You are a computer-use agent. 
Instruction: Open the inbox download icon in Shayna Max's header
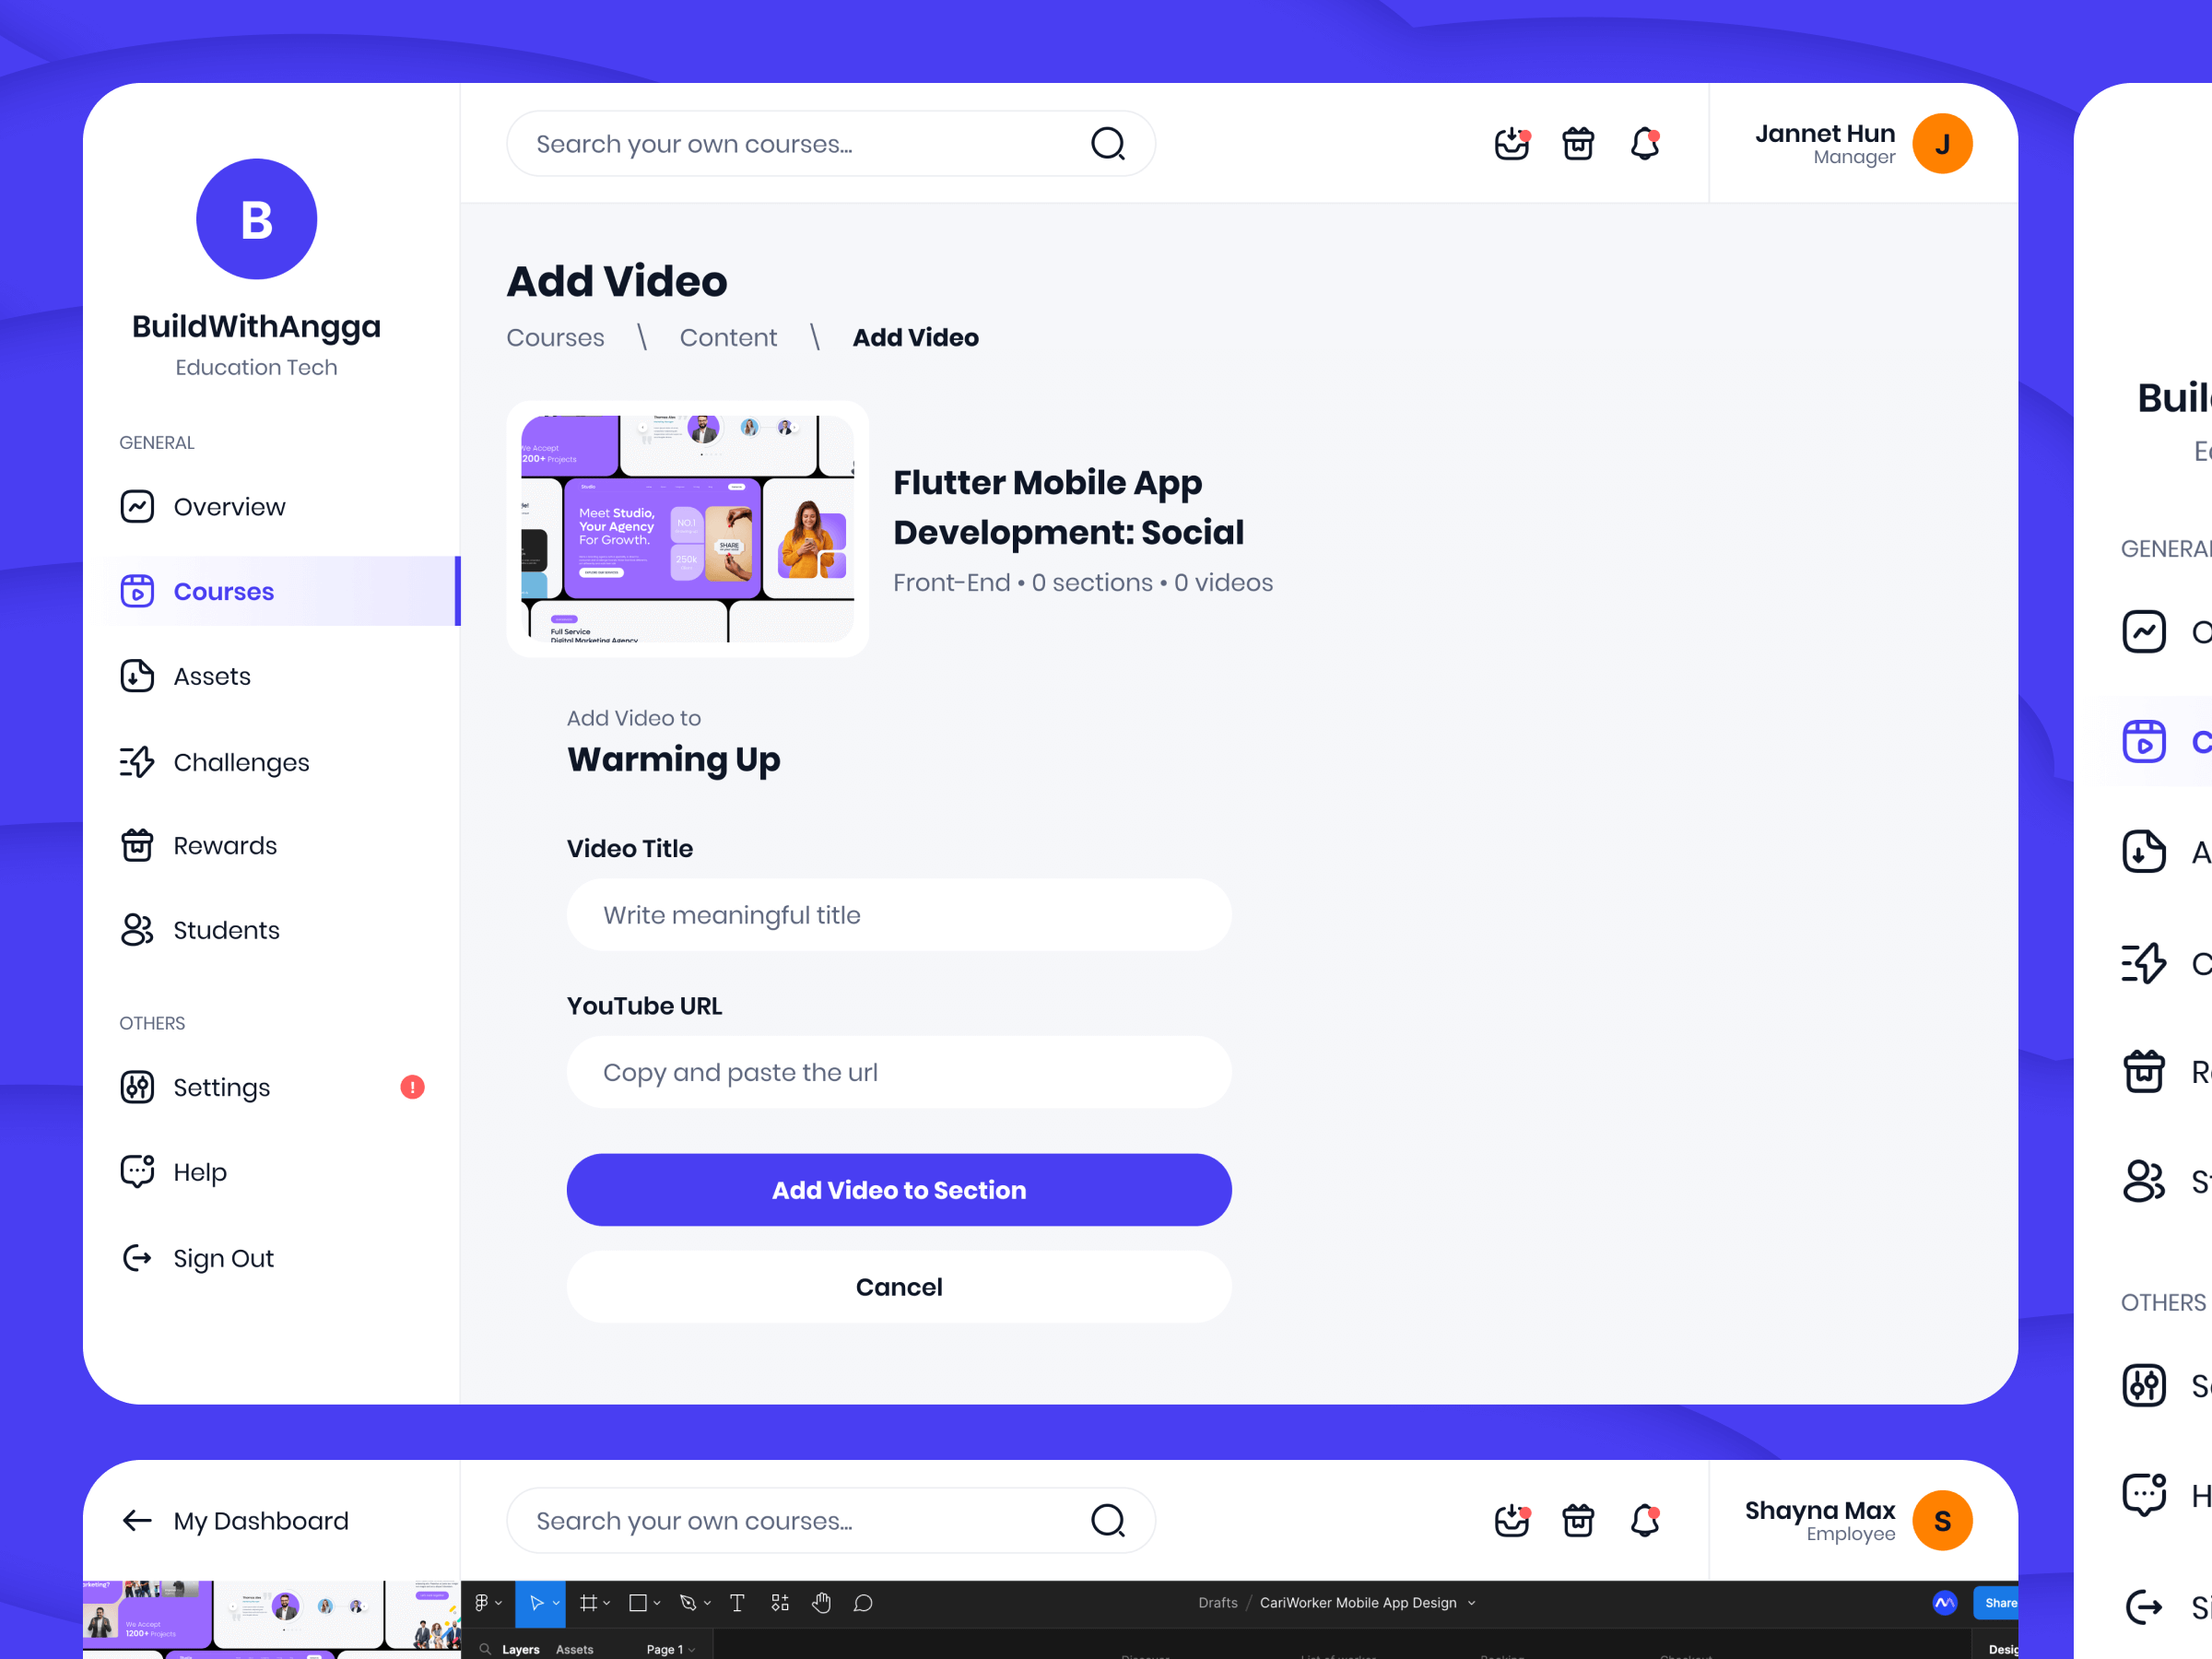(1512, 1521)
